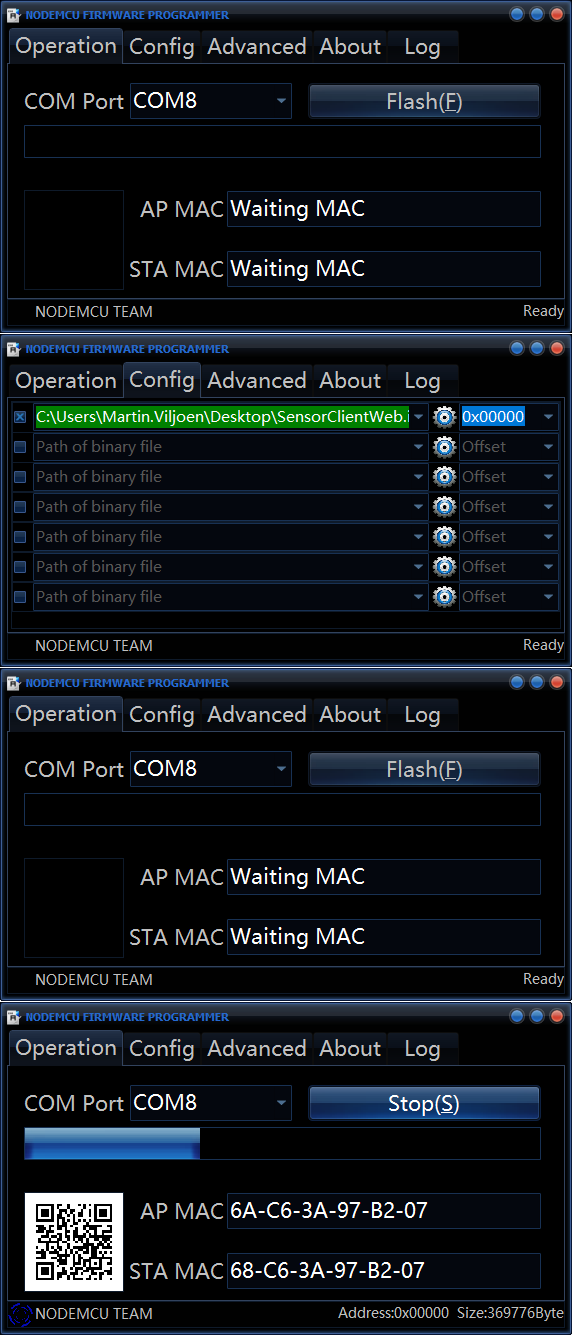
Task: Click 'NODEMCU TEAM' label in Config window
Action: (94, 646)
